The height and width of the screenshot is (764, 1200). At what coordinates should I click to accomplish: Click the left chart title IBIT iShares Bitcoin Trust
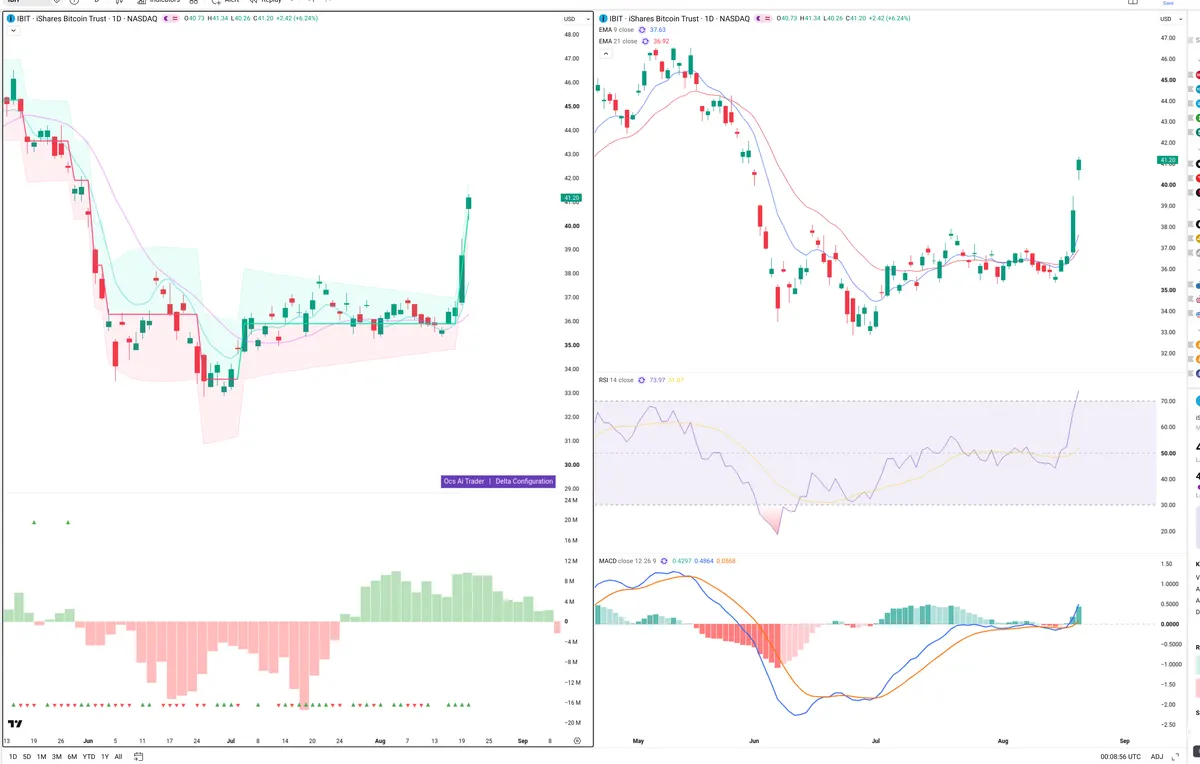(64, 19)
